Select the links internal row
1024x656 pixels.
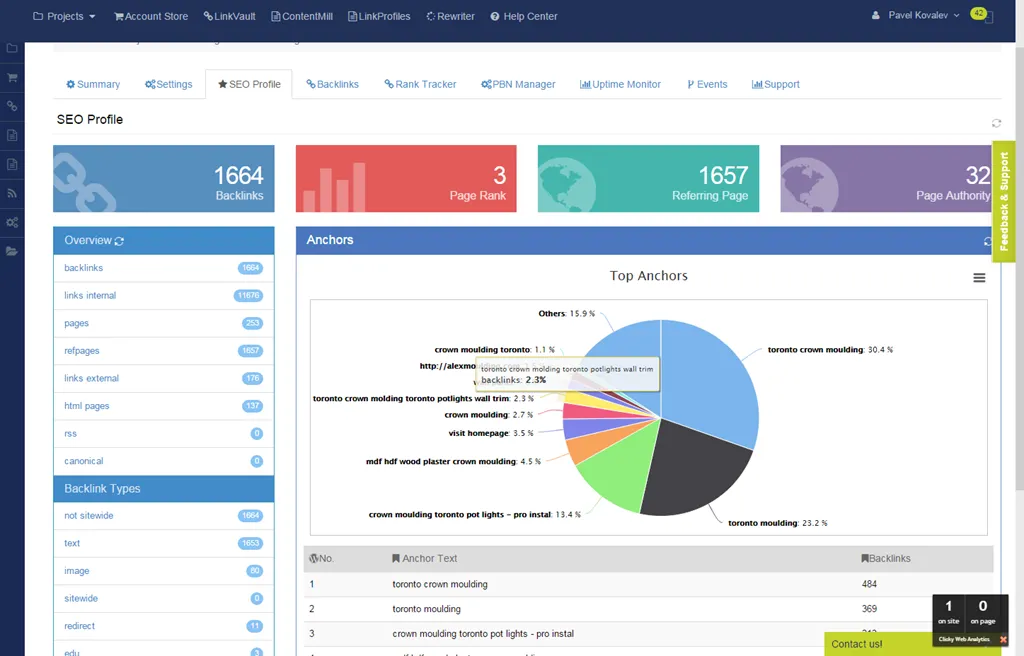coord(164,295)
